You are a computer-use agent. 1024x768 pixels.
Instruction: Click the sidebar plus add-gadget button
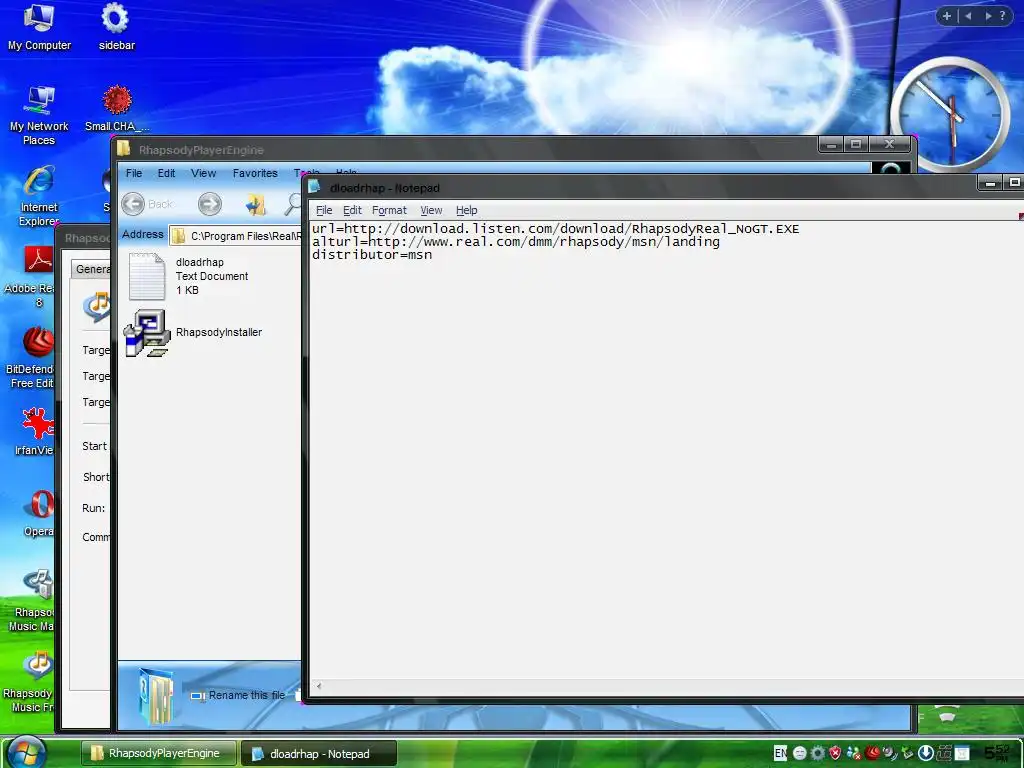[947, 16]
